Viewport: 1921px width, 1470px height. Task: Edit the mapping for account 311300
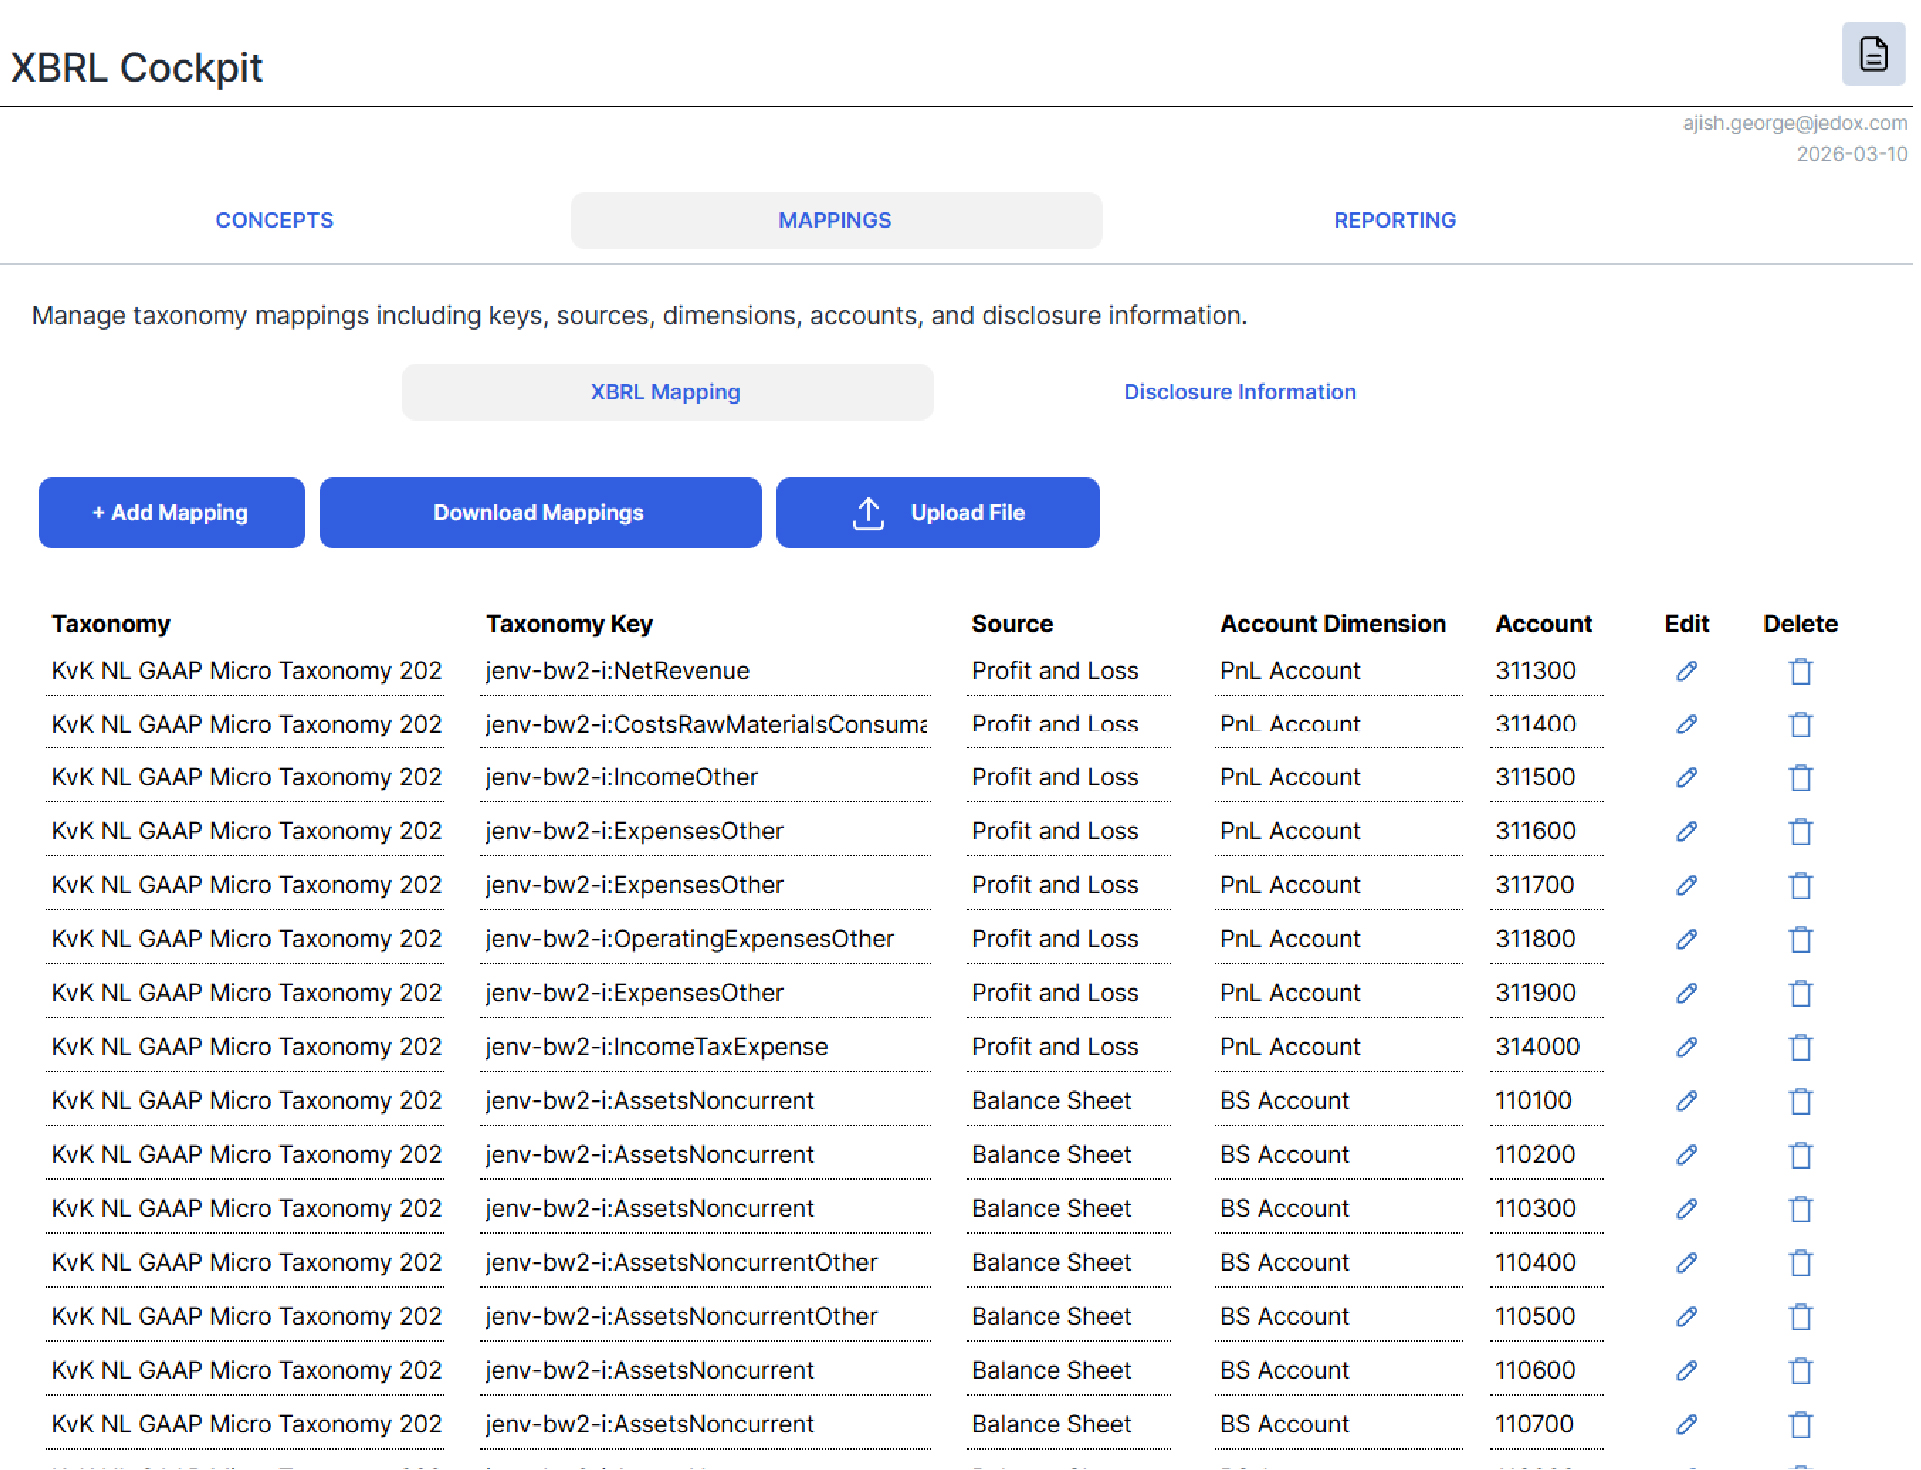pyautogui.click(x=1686, y=671)
